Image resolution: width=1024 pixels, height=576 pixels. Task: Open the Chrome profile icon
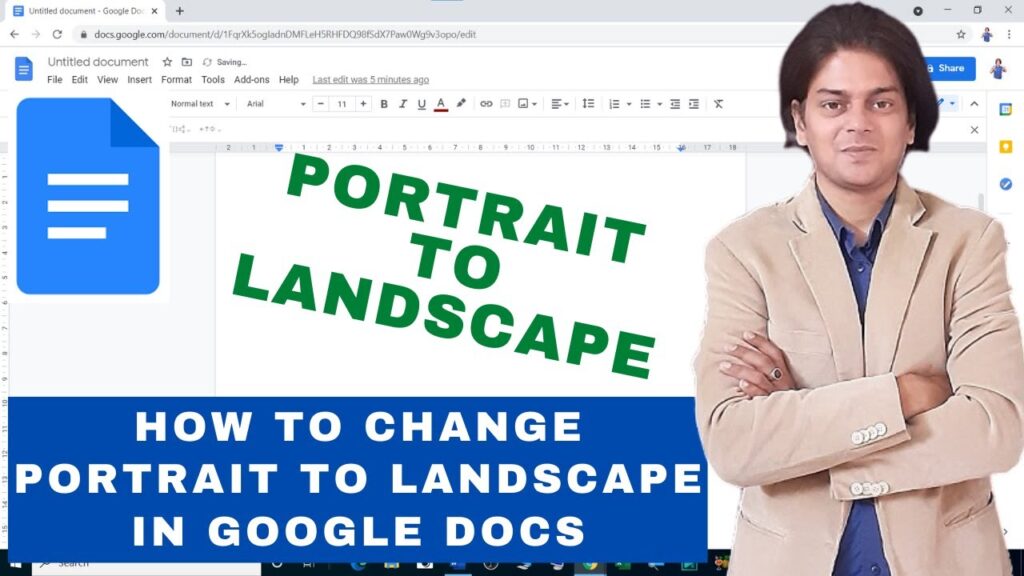pyautogui.click(x=987, y=35)
